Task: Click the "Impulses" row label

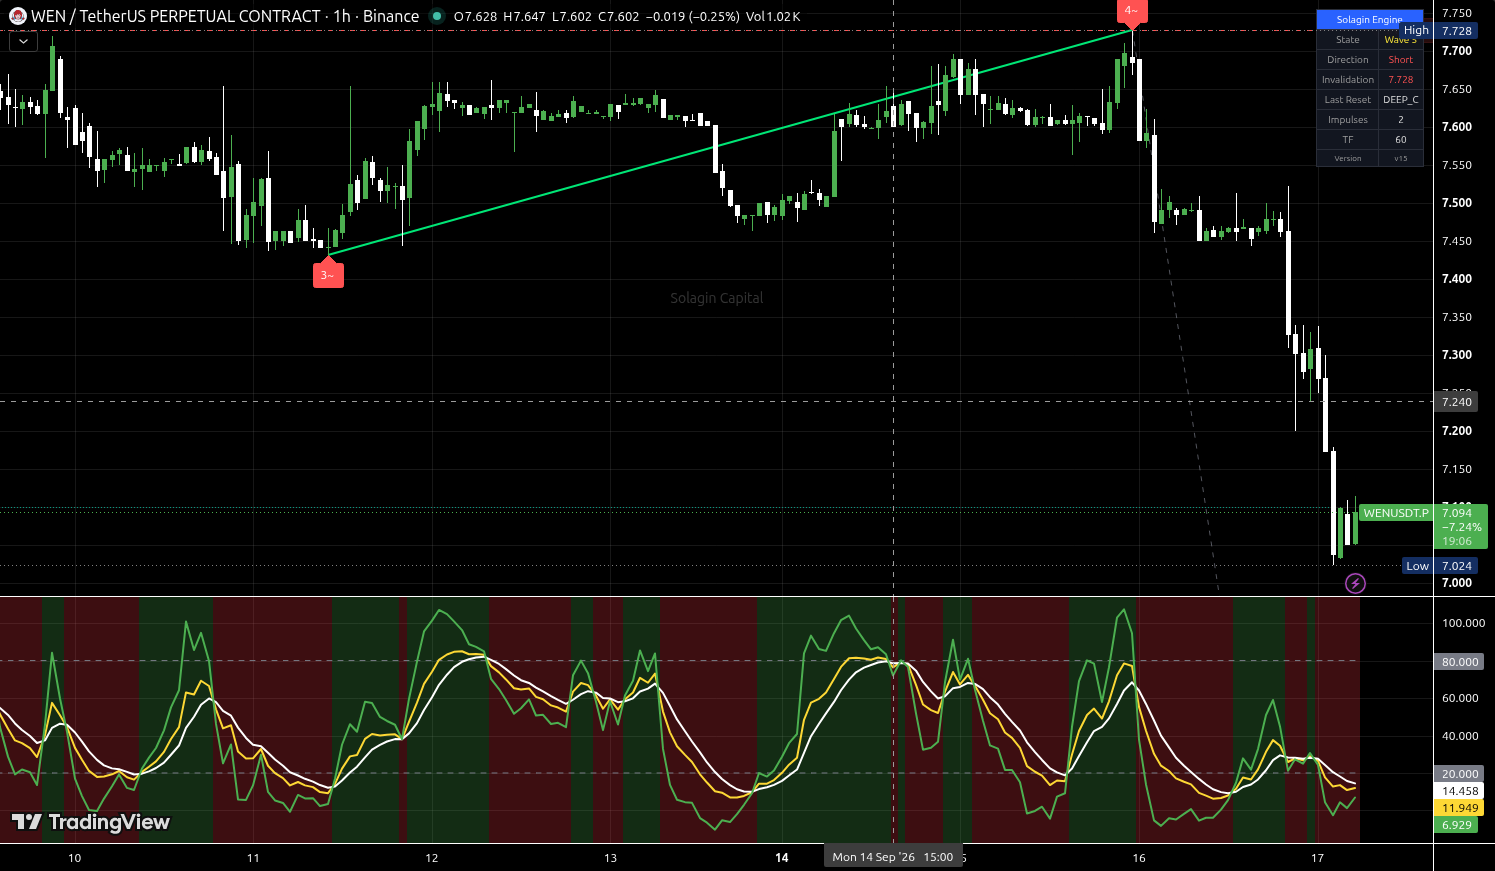Action: pos(1348,120)
